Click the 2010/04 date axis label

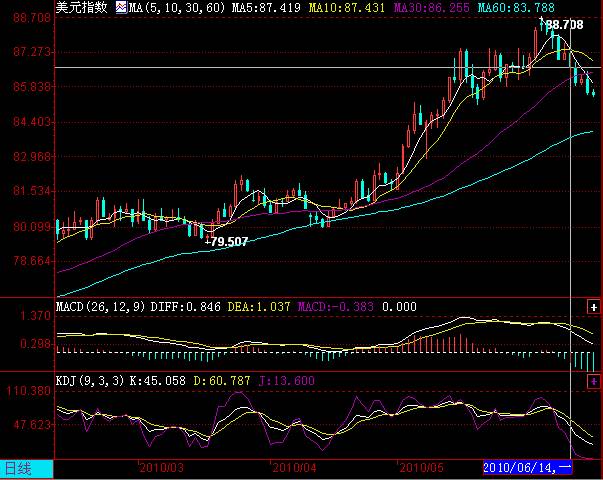point(294,468)
